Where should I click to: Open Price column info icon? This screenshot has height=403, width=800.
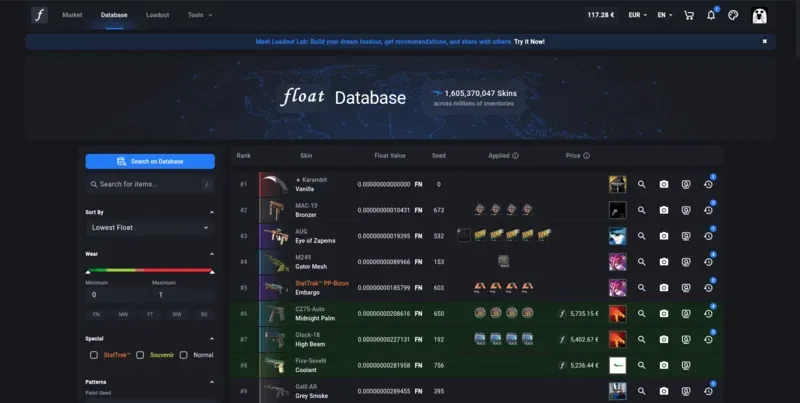[586, 156]
